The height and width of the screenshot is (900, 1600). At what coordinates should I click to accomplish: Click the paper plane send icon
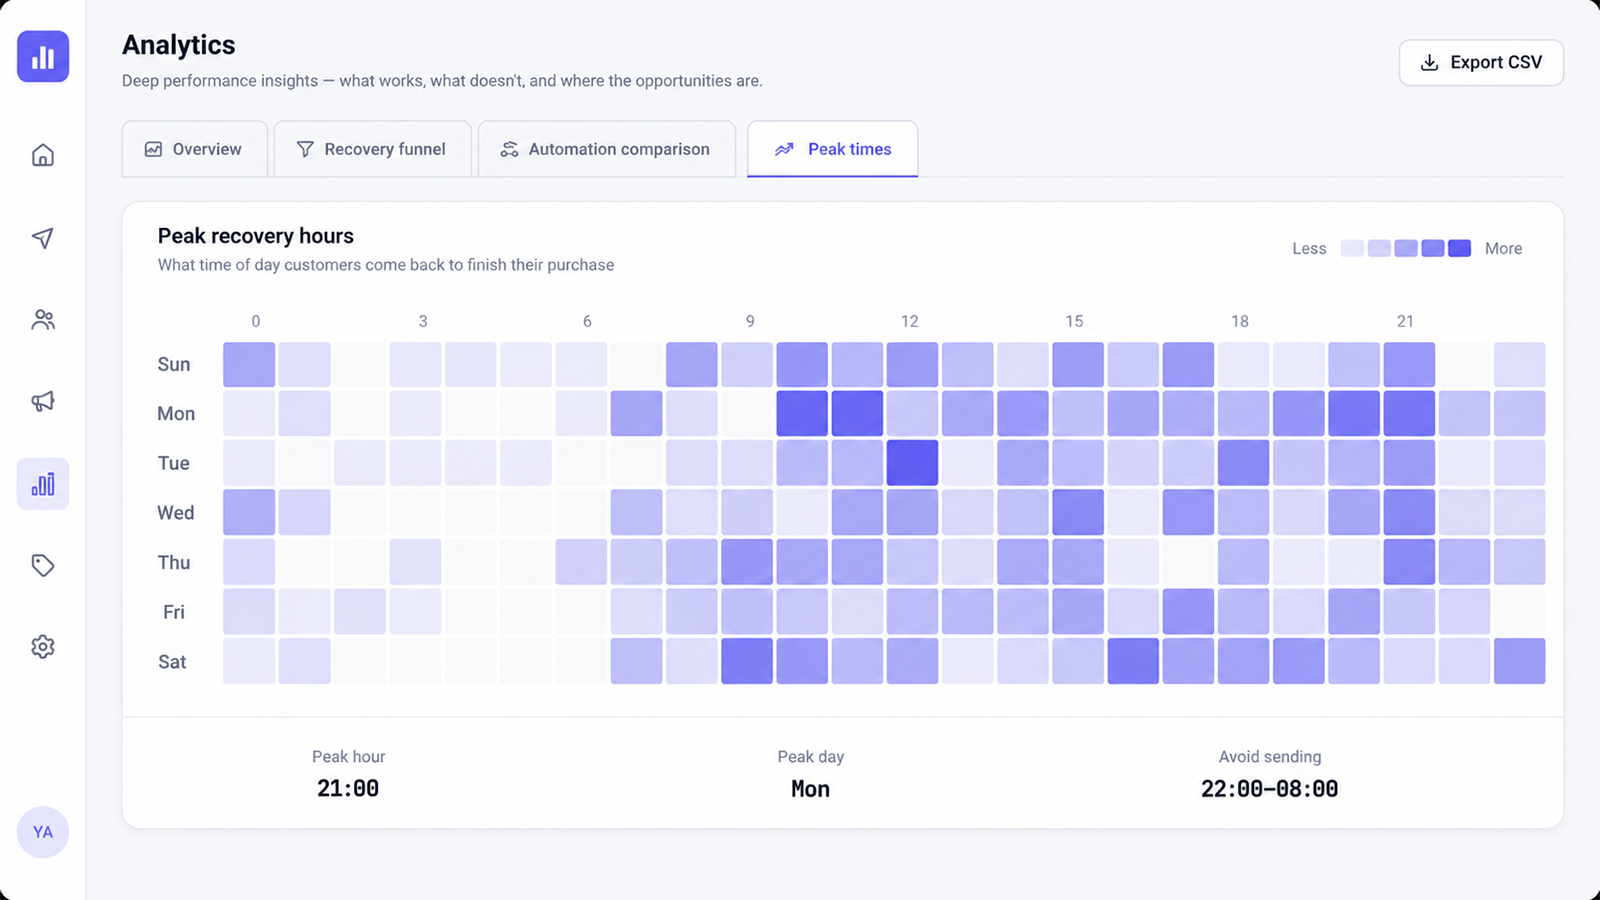point(42,237)
